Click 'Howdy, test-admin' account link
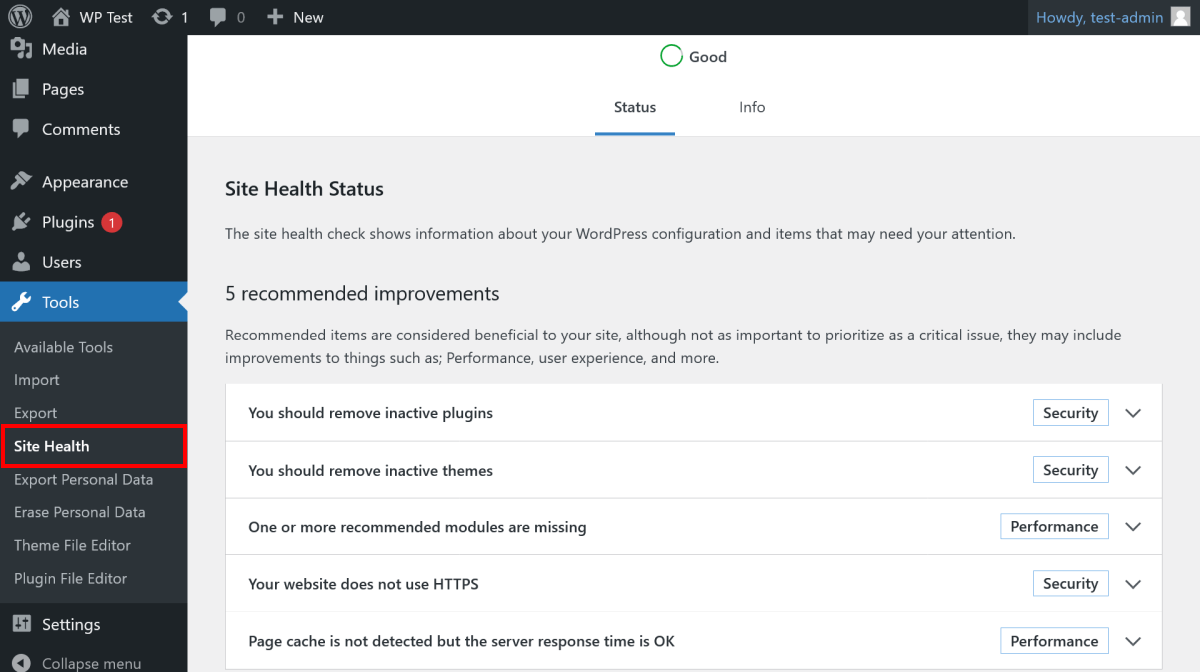 pos(1099,17)
